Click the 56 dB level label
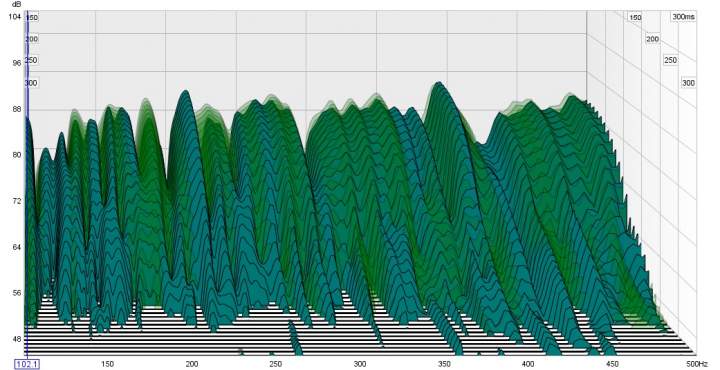This screenshot has height=370, width=720. click(17, 293)
